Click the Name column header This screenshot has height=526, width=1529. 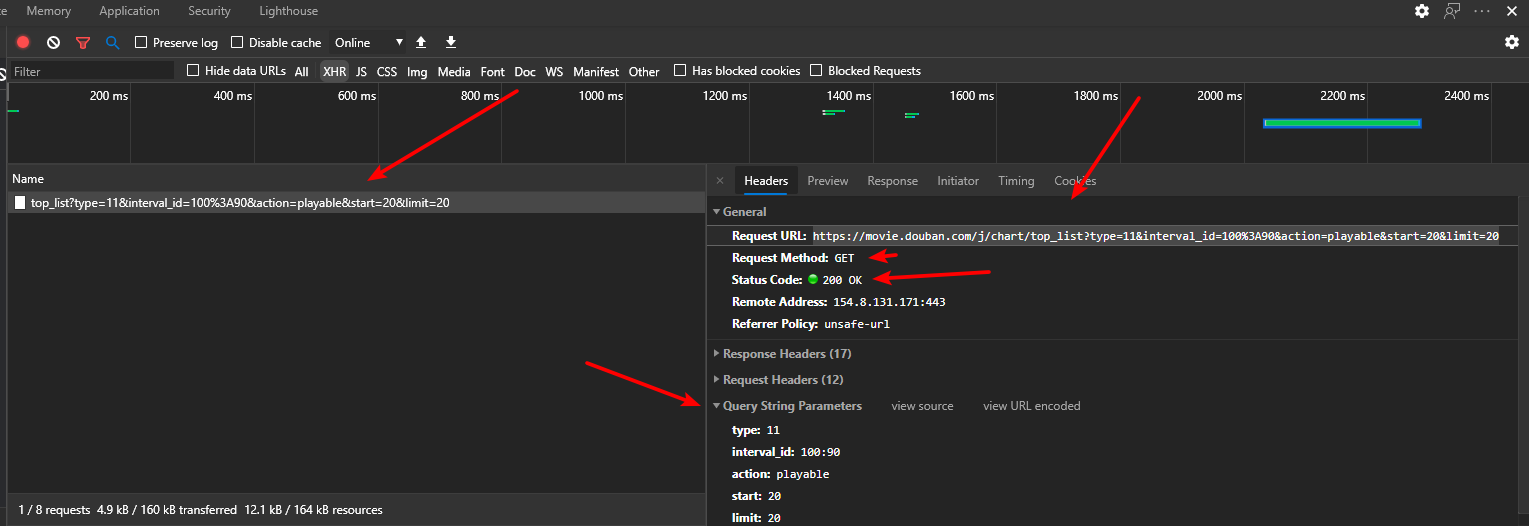(355, 179)
